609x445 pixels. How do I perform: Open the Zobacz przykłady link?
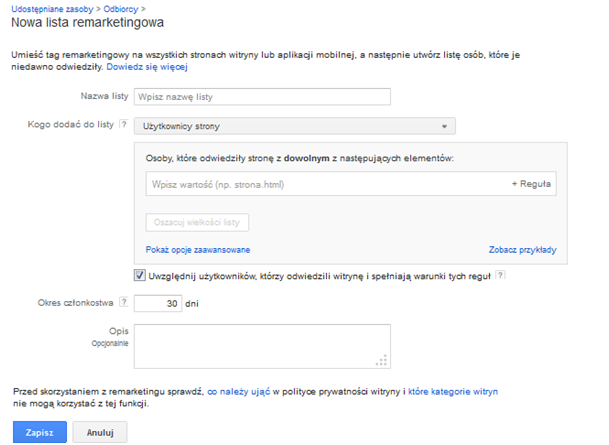pyautogui.click(x=522, y=249)
